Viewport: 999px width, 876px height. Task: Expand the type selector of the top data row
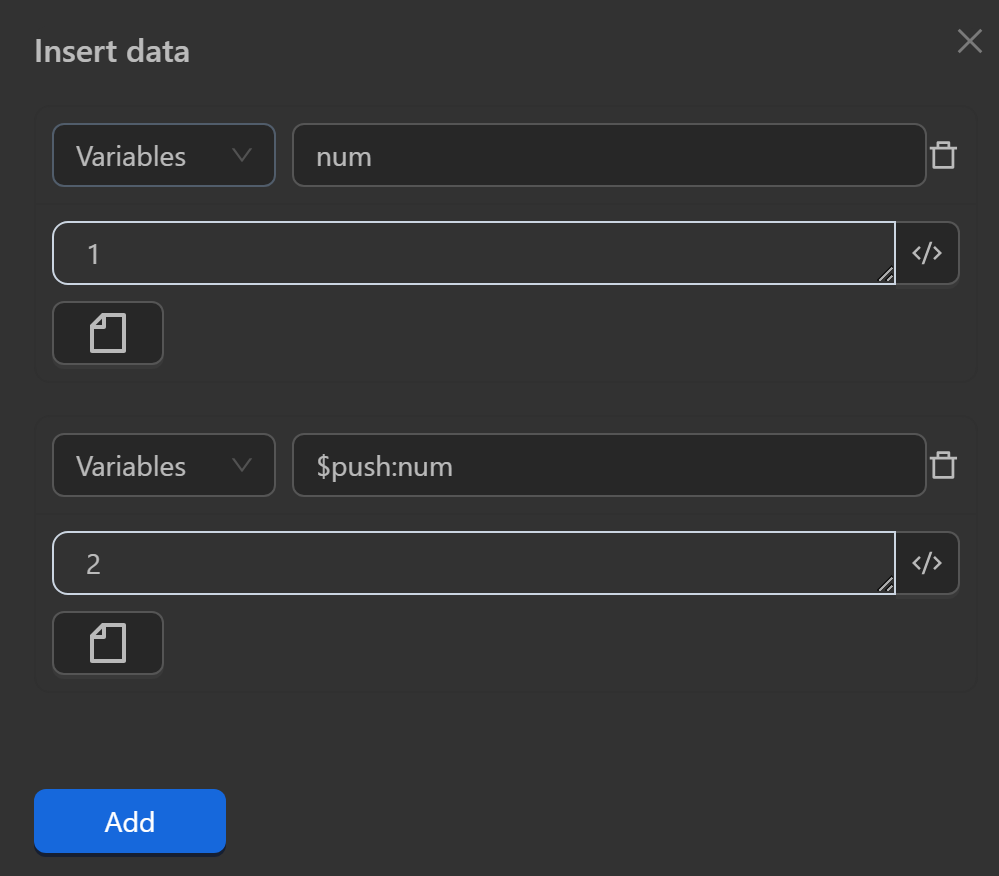coord(163,155)
